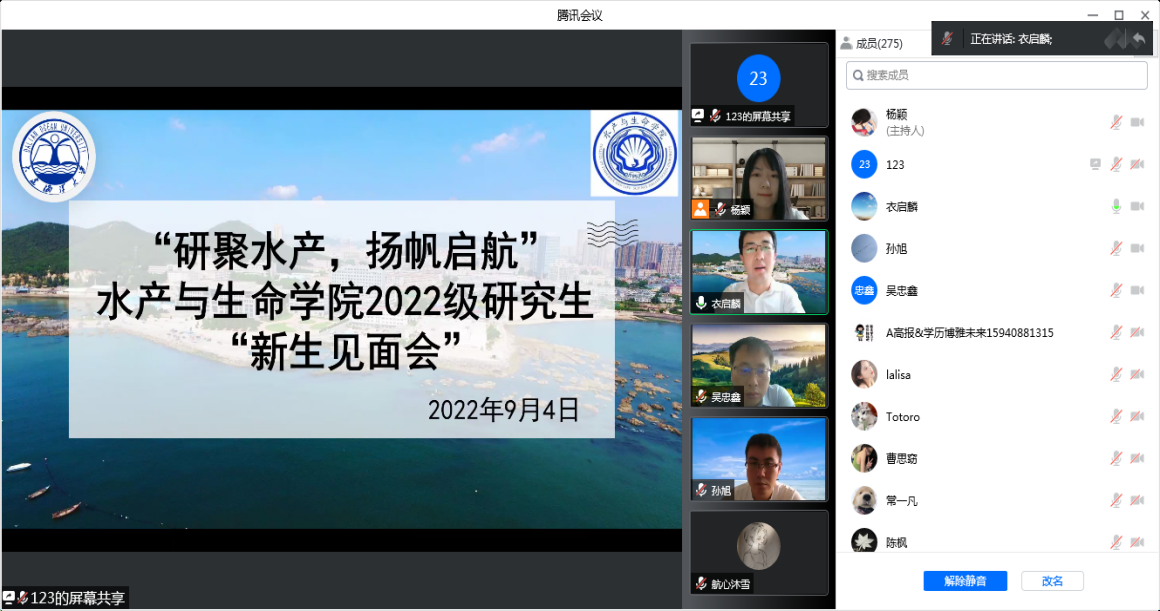This screenshot has height=611, width=1160.
Task: Select the 航心沐雪 participant tile
Action: click(x=759, y=552)
